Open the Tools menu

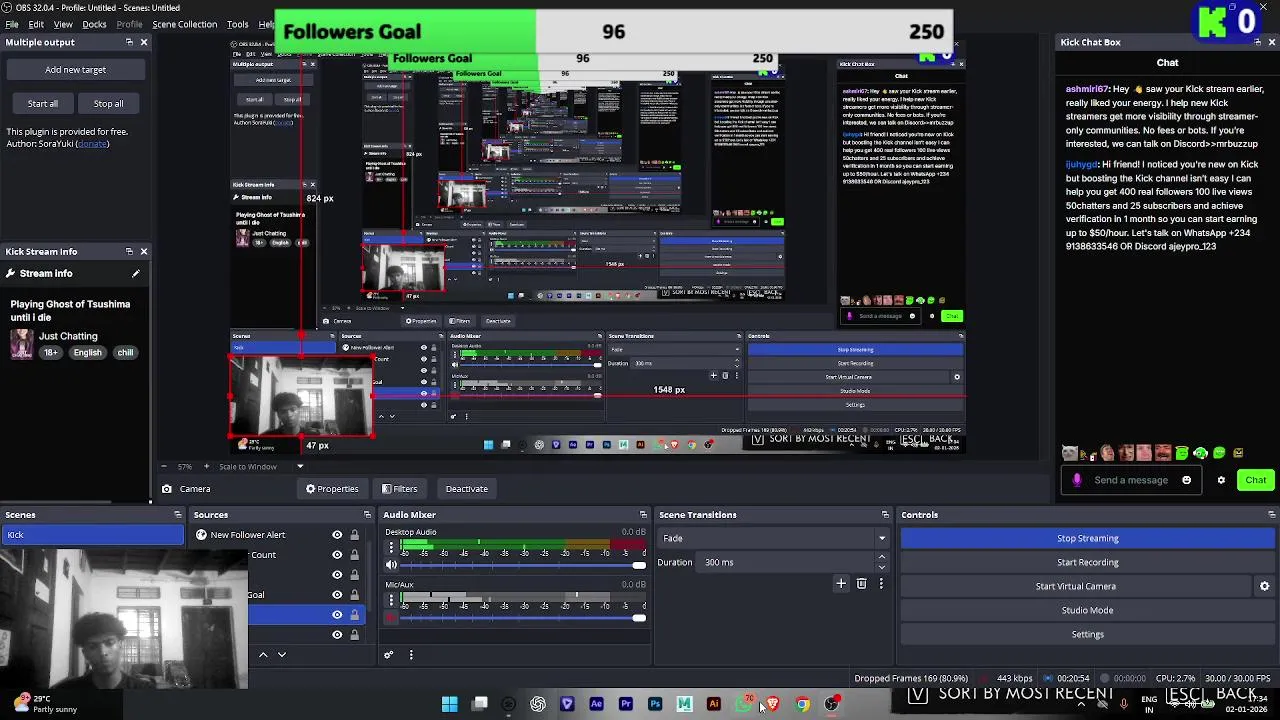click(237, 24)
